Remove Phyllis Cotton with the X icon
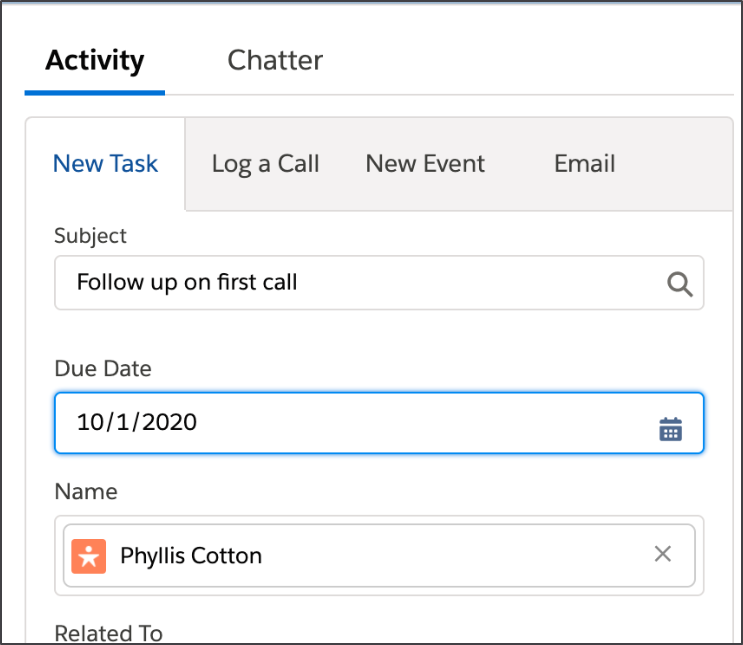The width and height of the screenshot is (743, 645). point(662,554)
